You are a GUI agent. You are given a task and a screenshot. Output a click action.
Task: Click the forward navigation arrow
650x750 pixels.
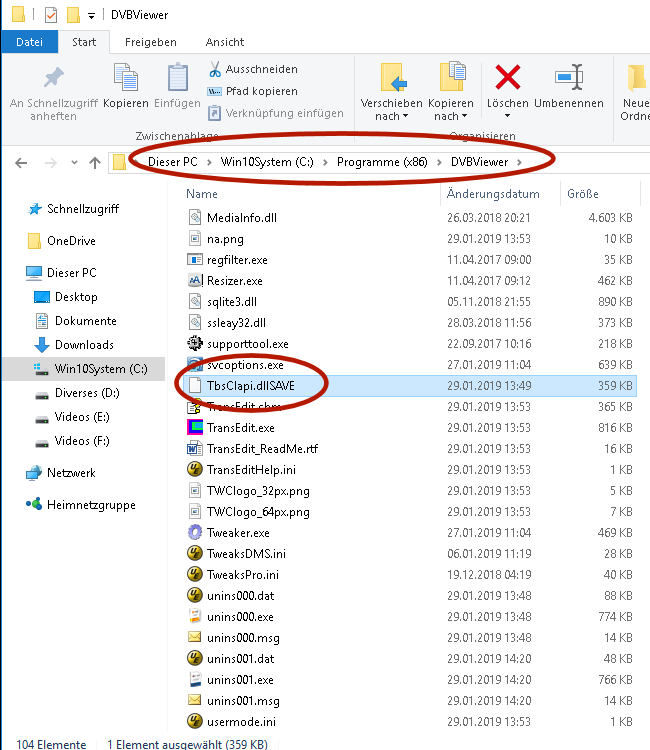click(x=51, y=163)
